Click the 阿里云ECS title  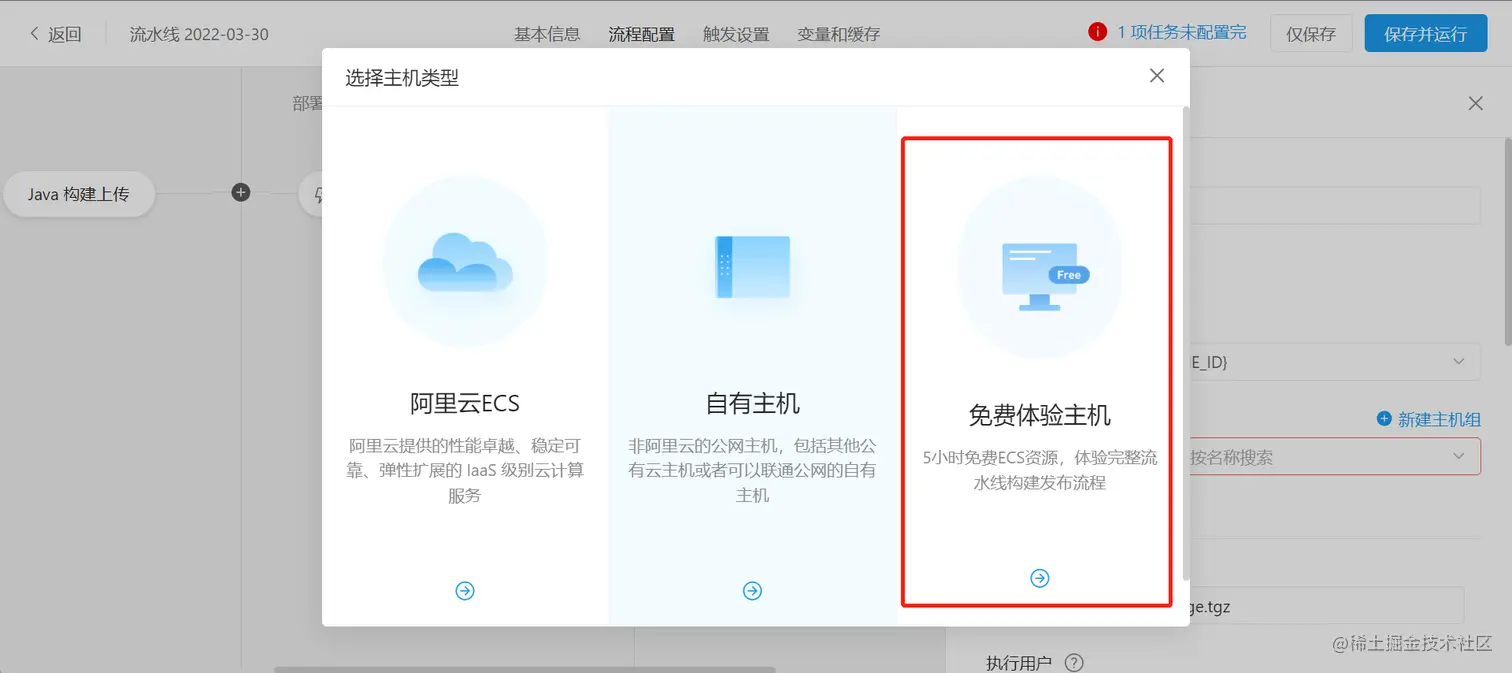click(x=465, y=404)
